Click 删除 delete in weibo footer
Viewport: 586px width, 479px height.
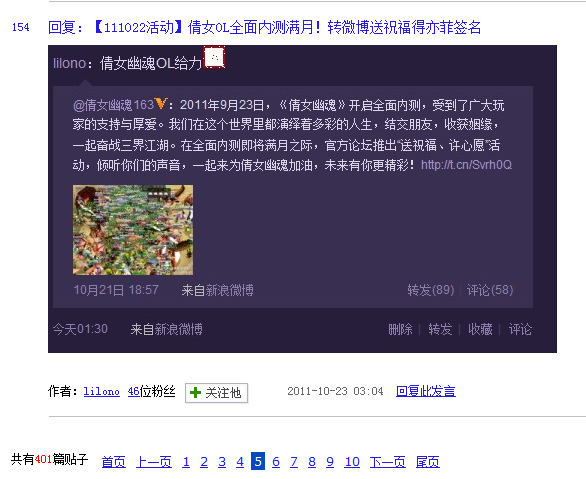click(400, 329)
